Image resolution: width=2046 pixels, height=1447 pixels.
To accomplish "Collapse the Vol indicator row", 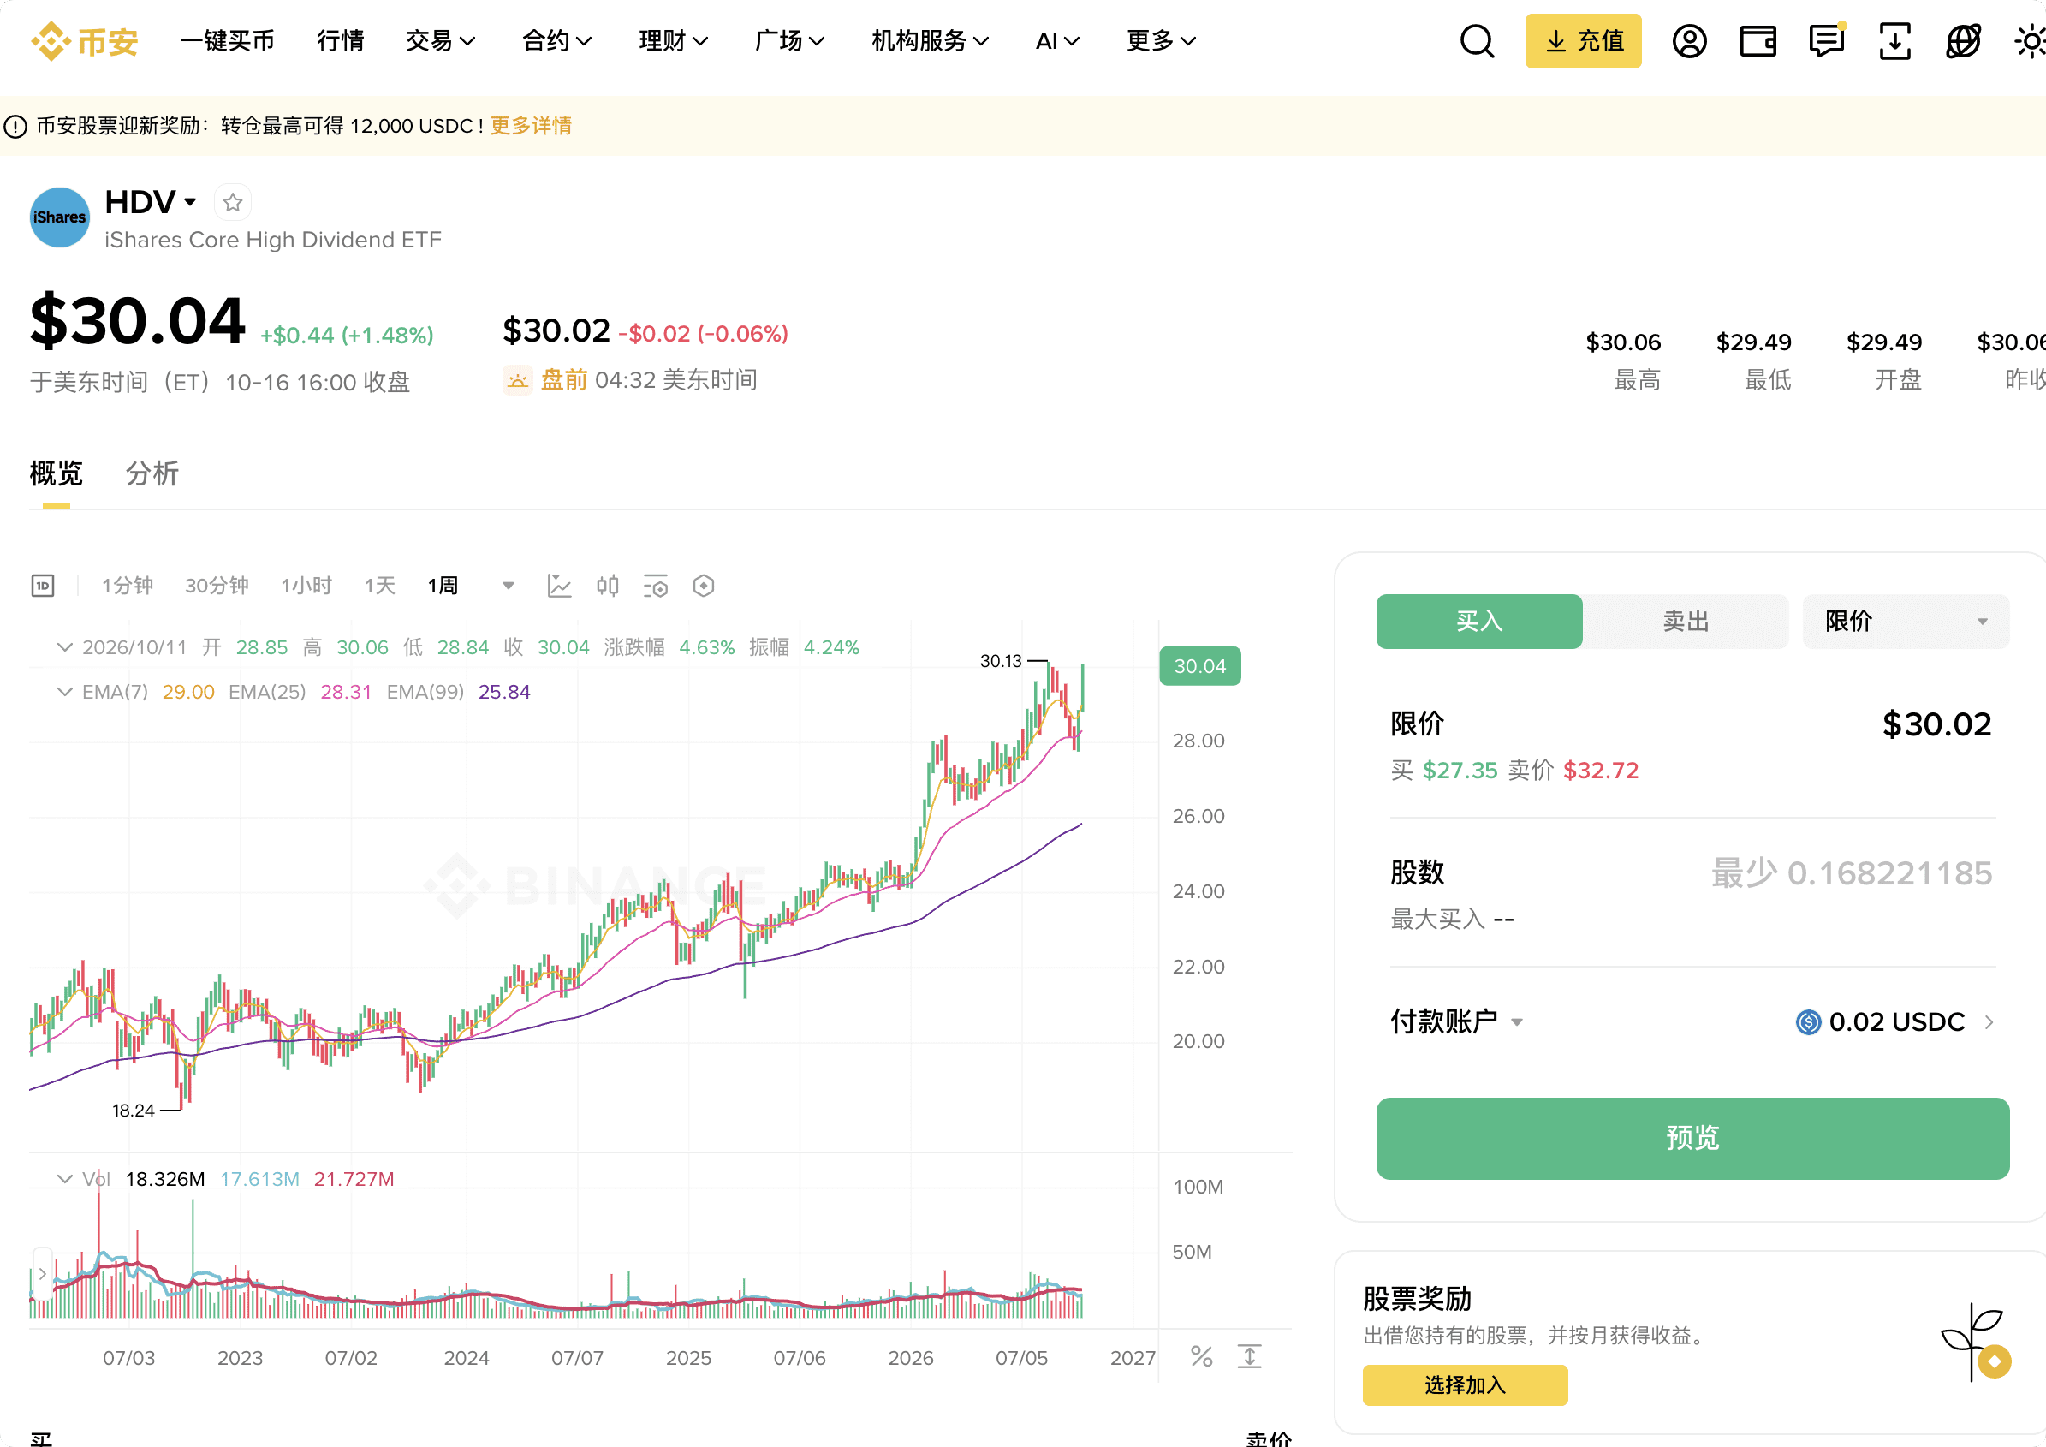I will [65, 1179].
